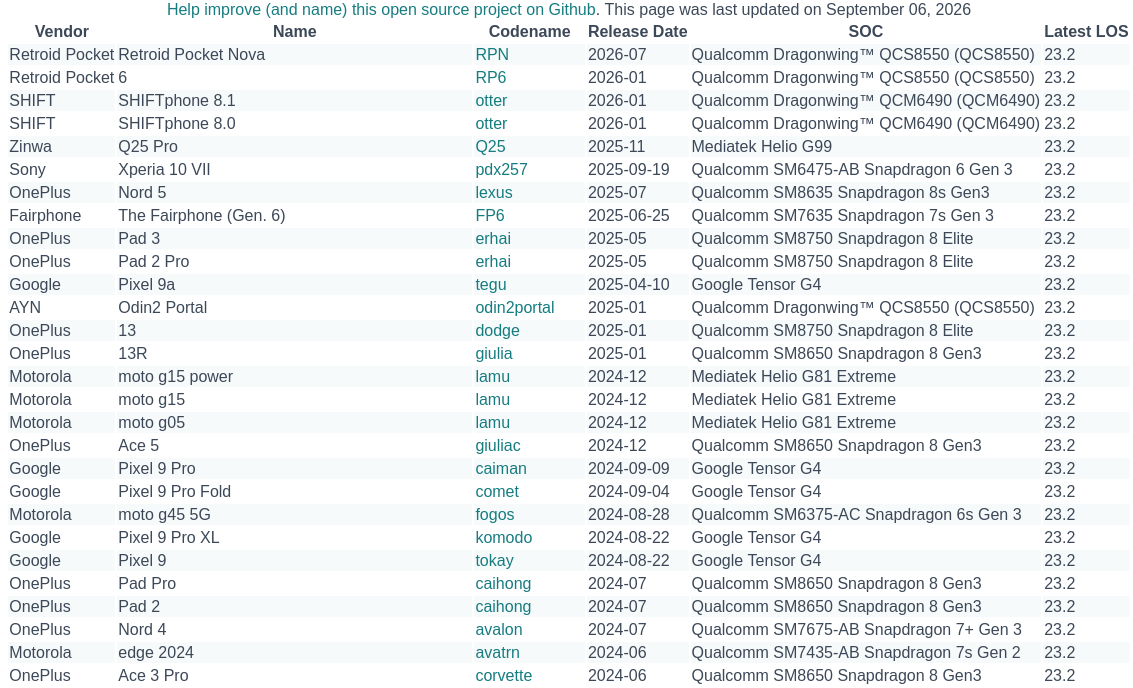The image size is (1133, 688).
Task: Open the fogos moto g45 link
Action: (x=495, y=515)
